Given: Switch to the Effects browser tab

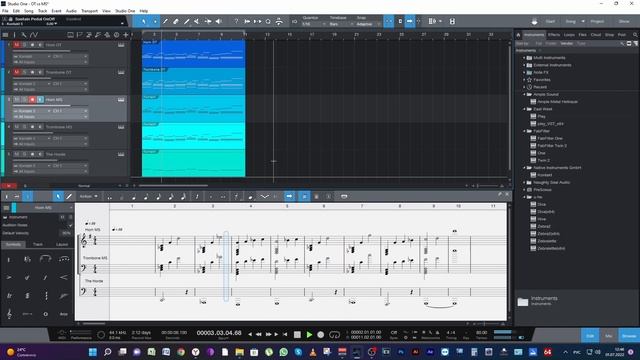Looking at the screenshot, I should click(x=554, y=35).
